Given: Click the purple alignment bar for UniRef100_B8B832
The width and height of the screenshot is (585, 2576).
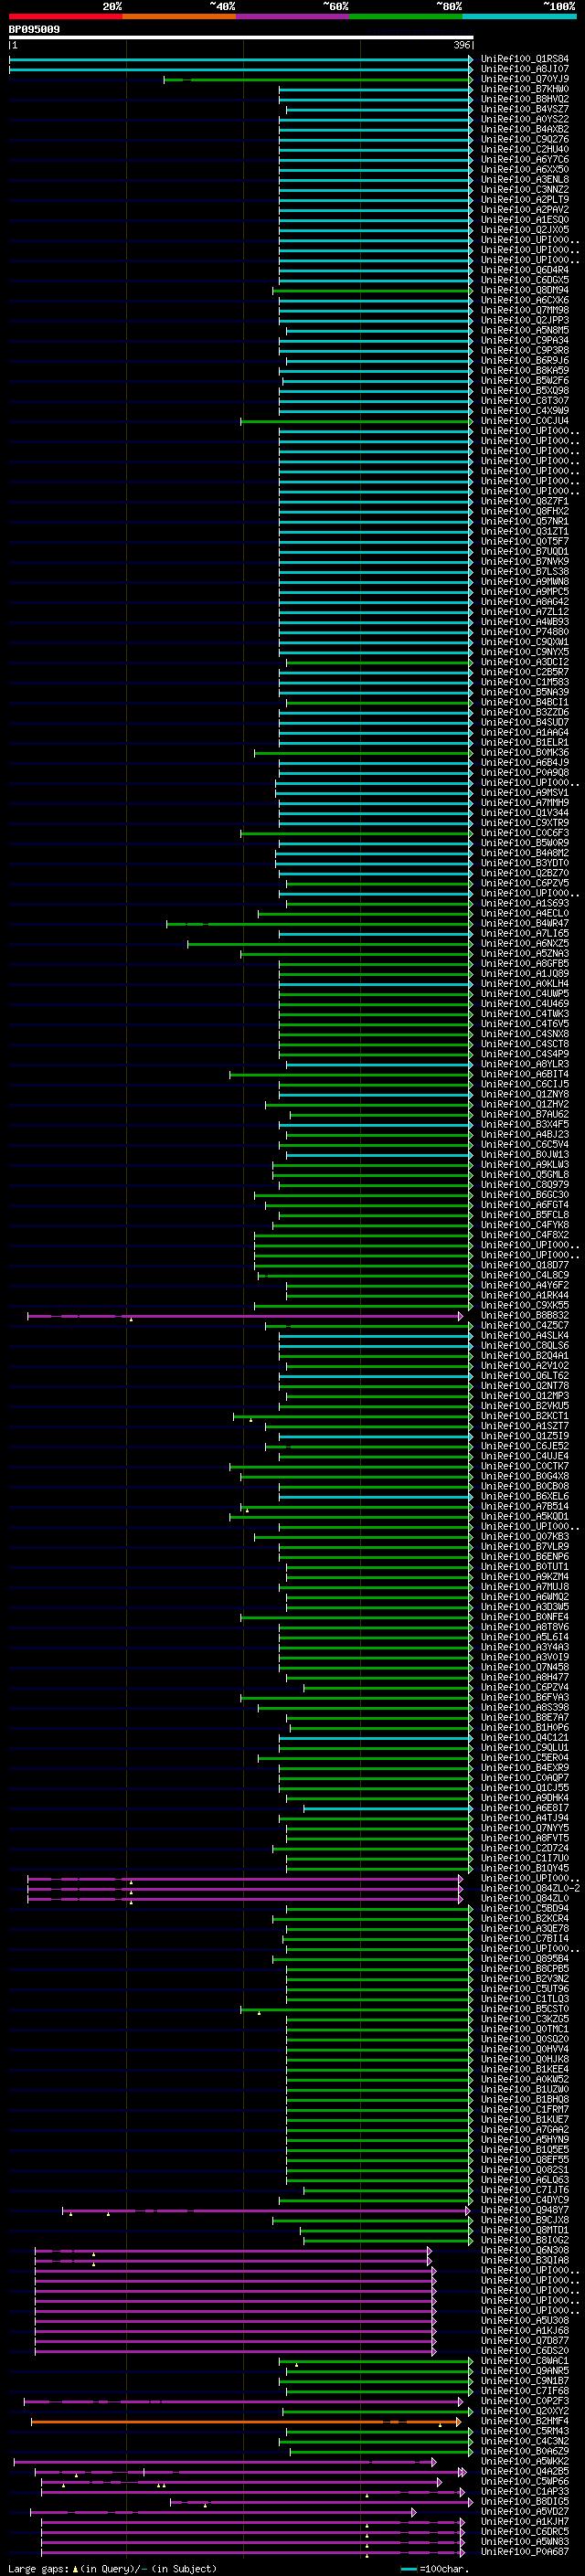Looking at the screenshot, I should pos(245,1316).
